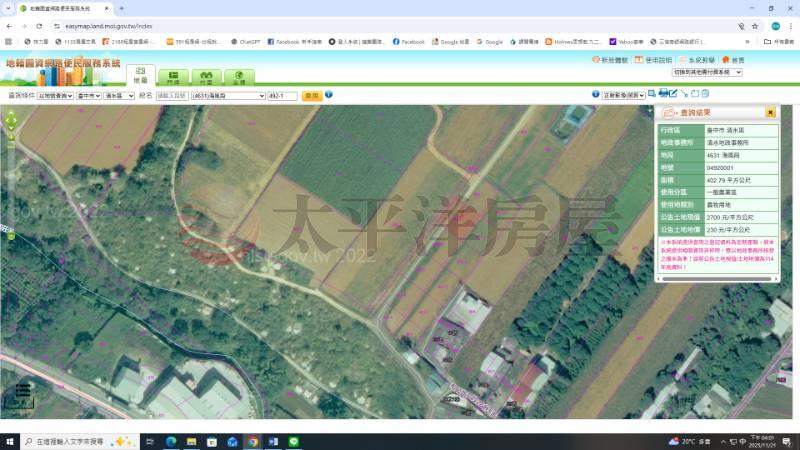Expand the 查詢條件 query type dropdown

click(x=55, y=96)
